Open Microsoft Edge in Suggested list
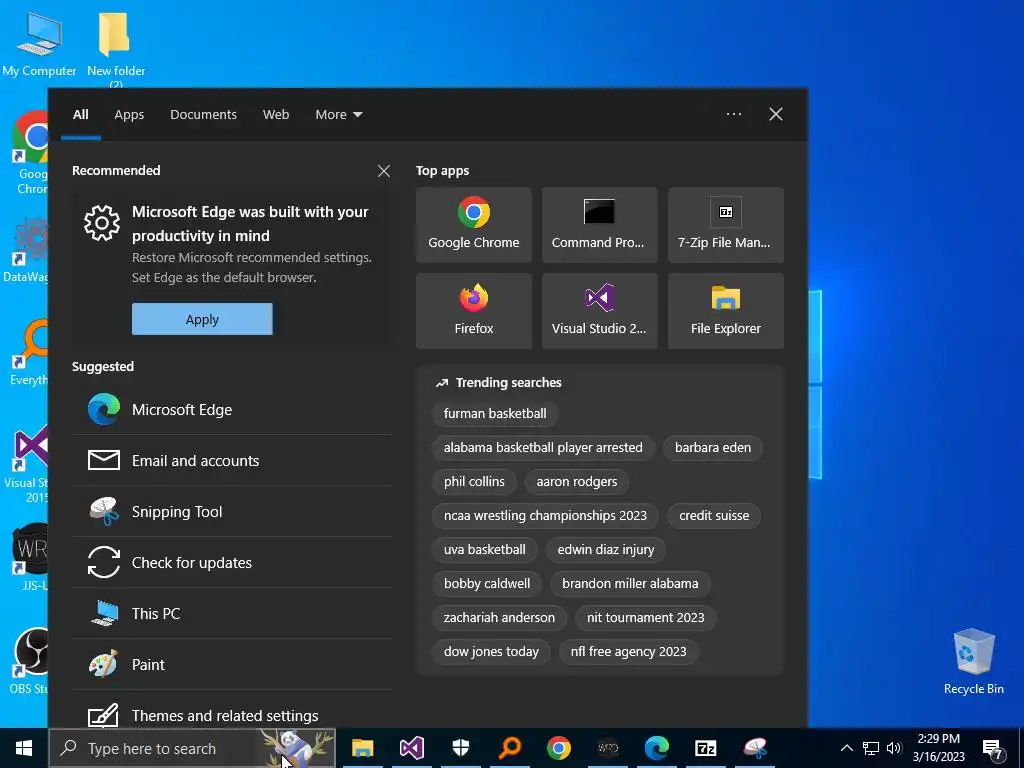 tap(232, 409)
